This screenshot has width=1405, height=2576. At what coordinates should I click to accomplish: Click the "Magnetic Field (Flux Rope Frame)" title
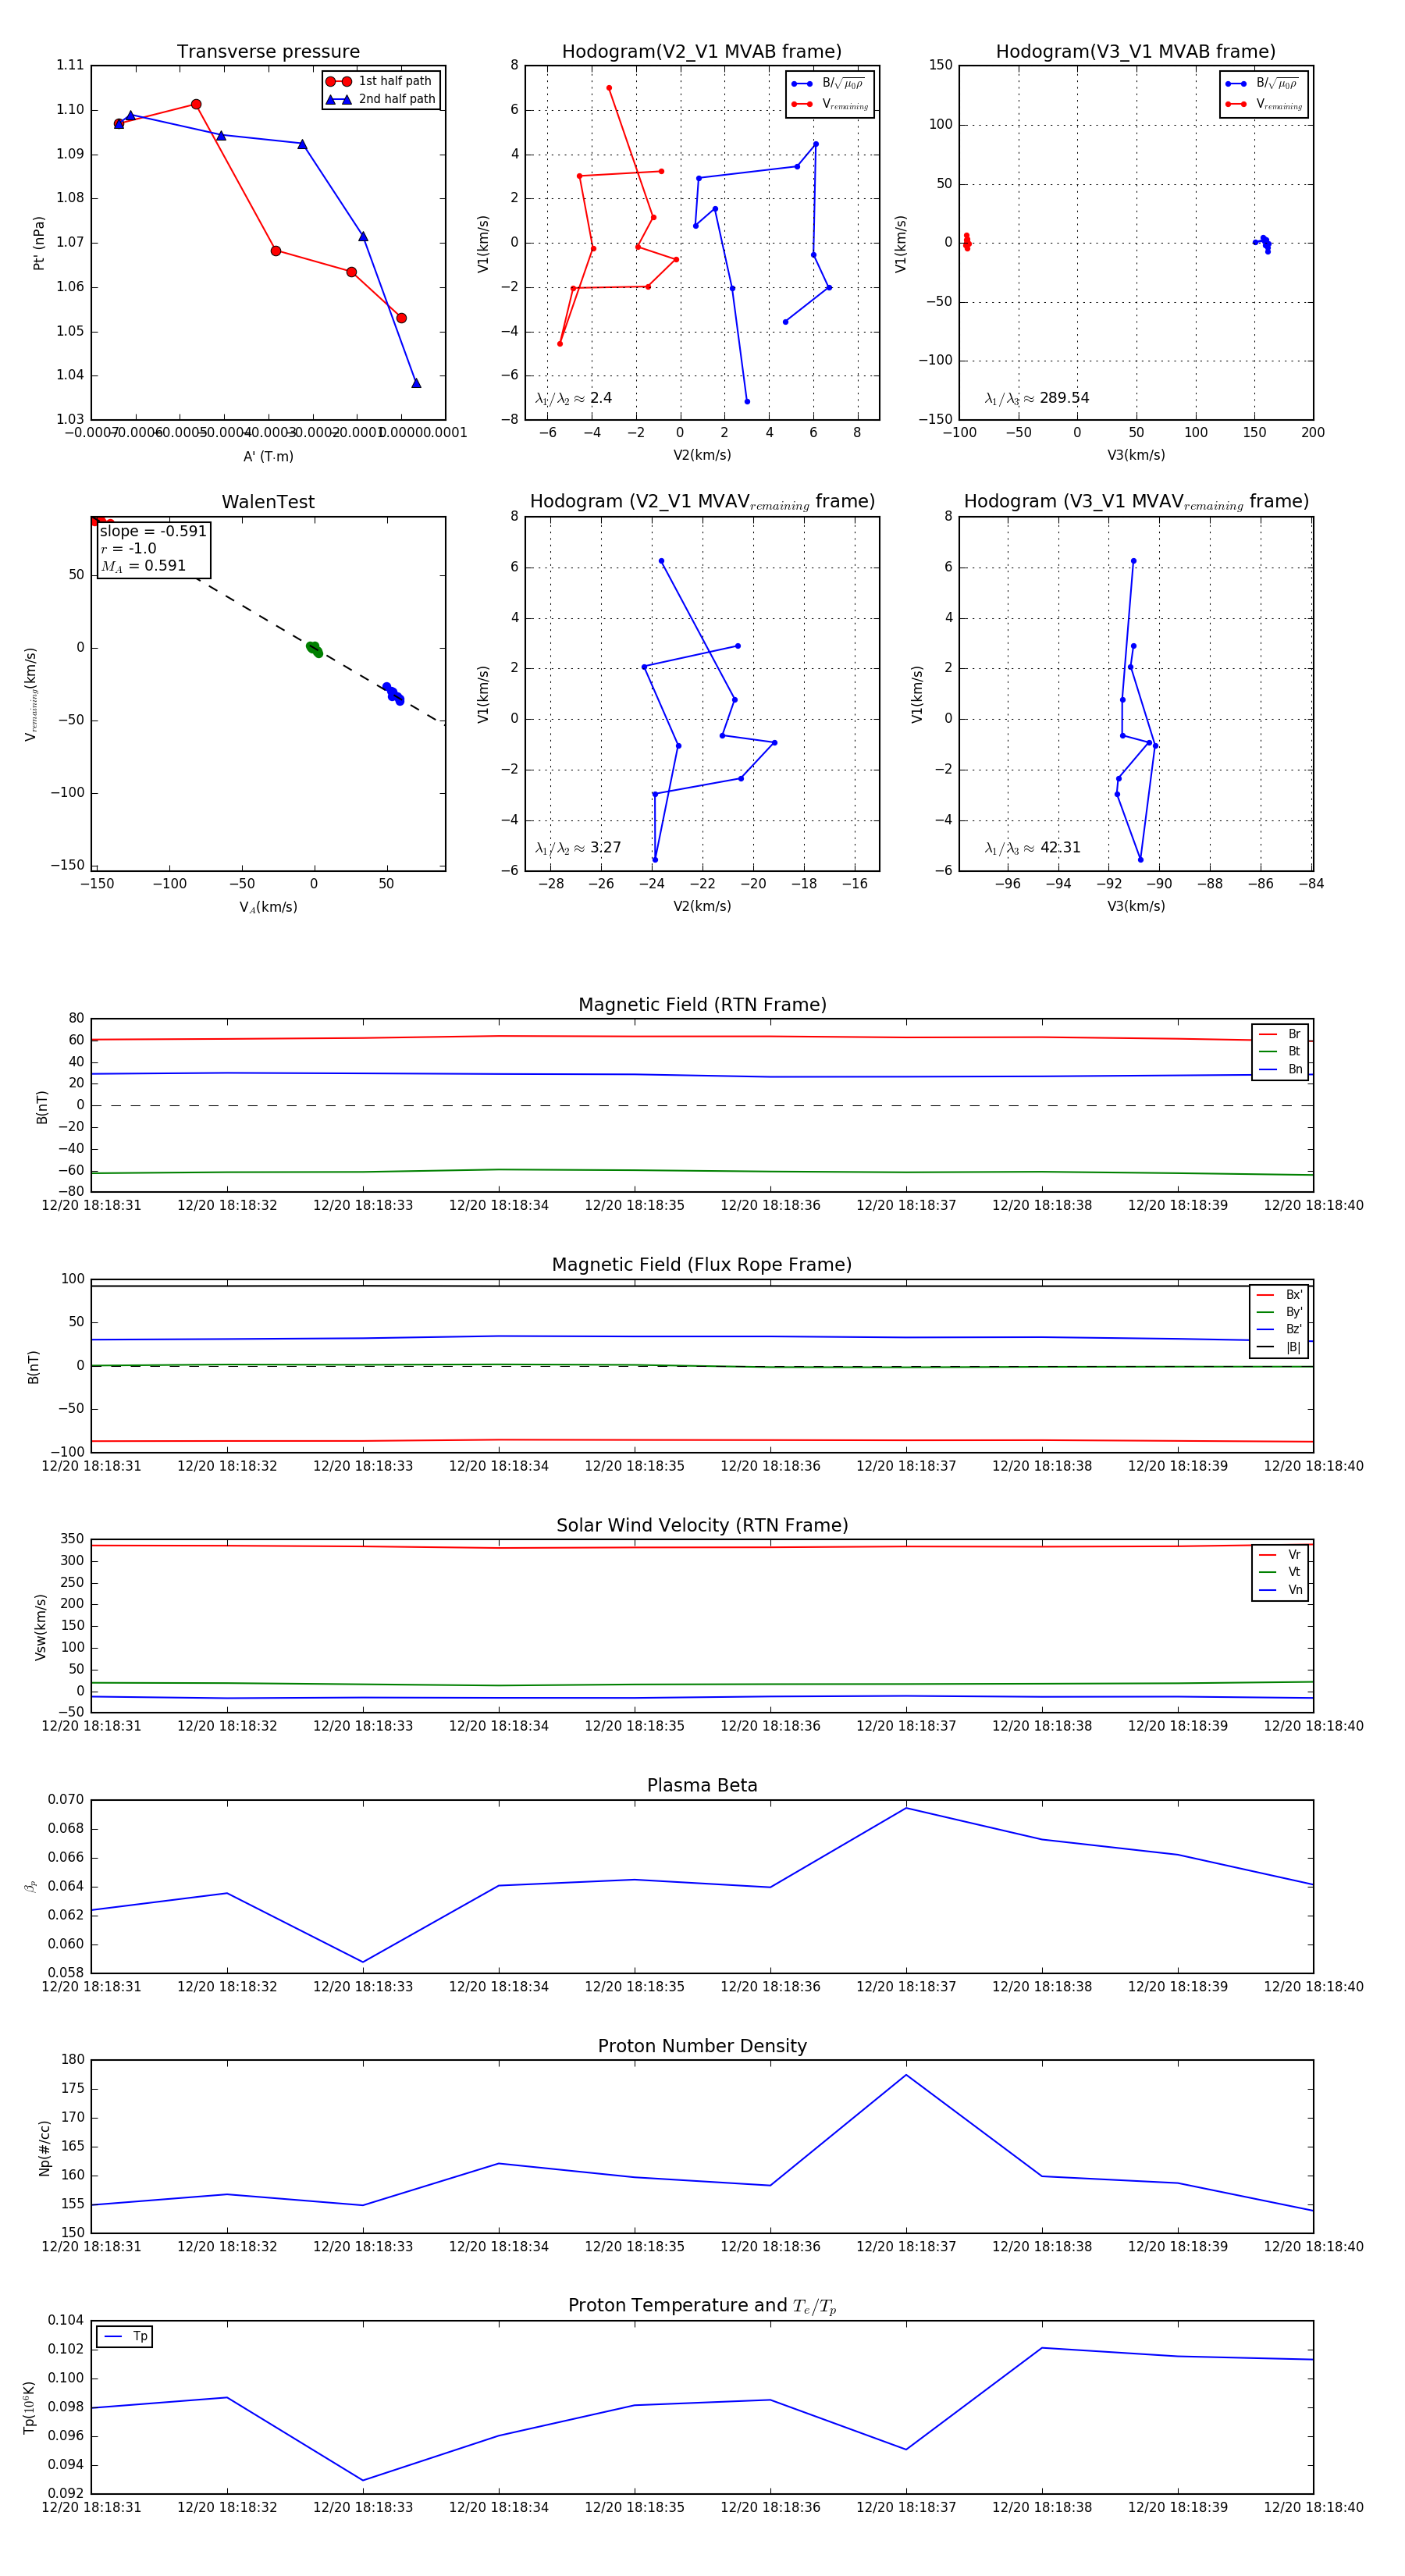point(702,1265)
